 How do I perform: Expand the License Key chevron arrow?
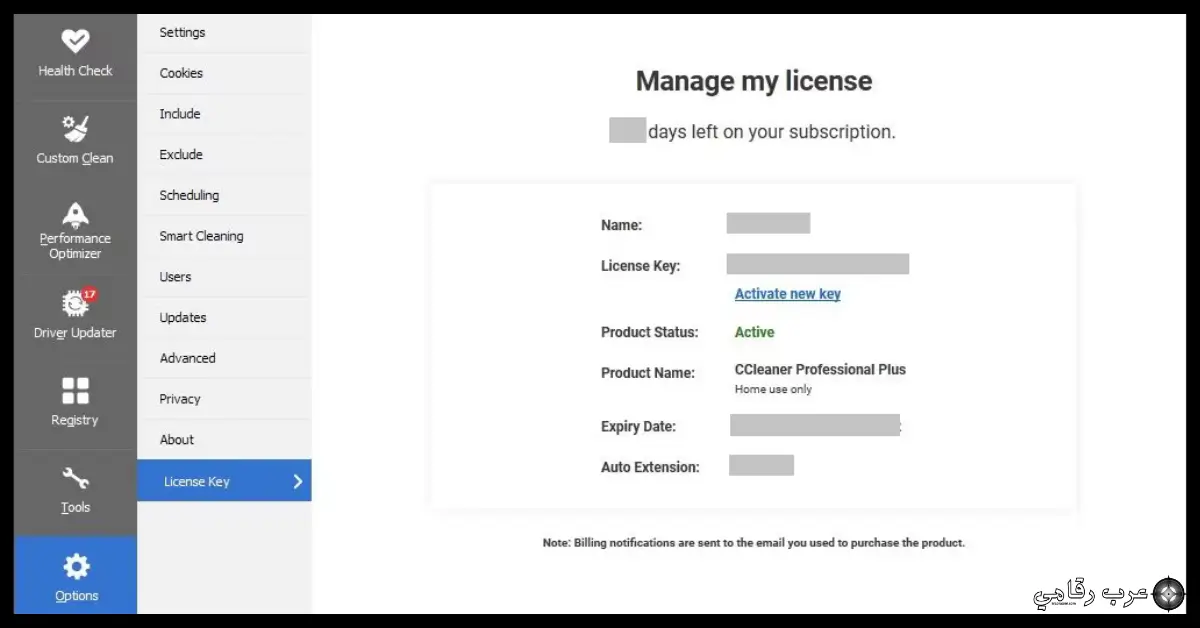pos(297,480)
